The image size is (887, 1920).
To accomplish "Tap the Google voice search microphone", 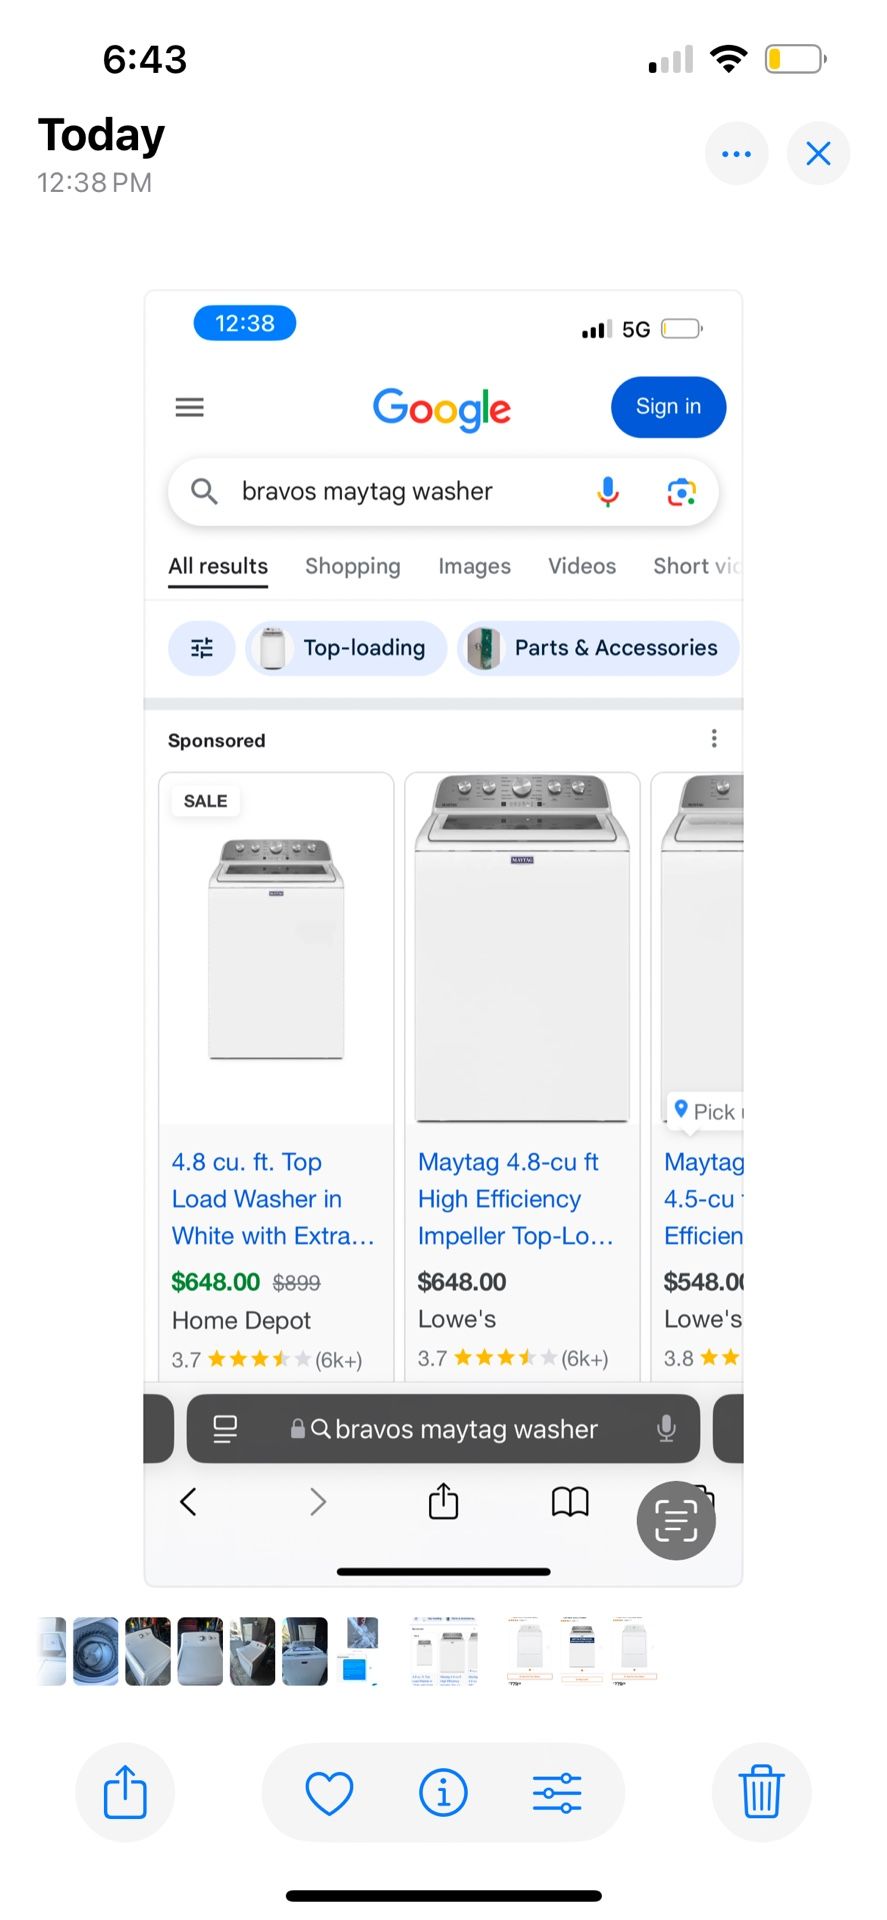I will (x=608, y=491).
